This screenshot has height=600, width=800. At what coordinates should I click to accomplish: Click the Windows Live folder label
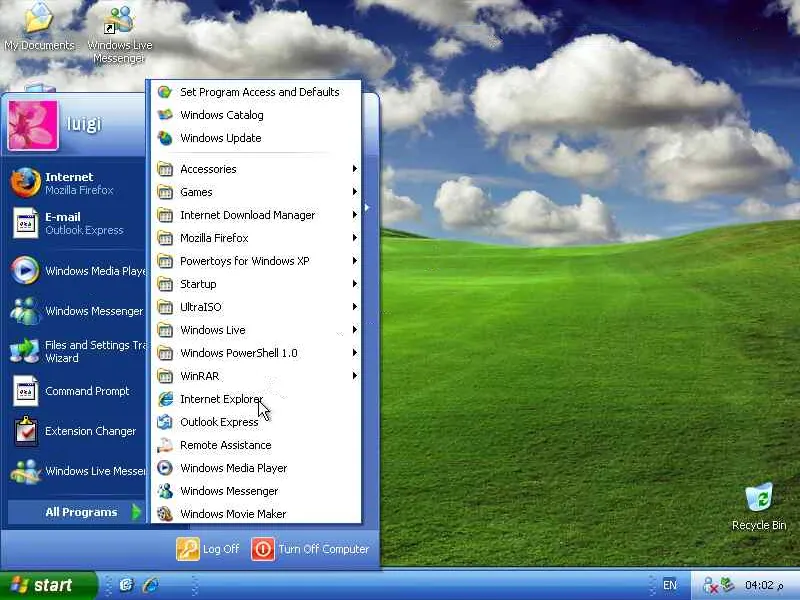213,330
